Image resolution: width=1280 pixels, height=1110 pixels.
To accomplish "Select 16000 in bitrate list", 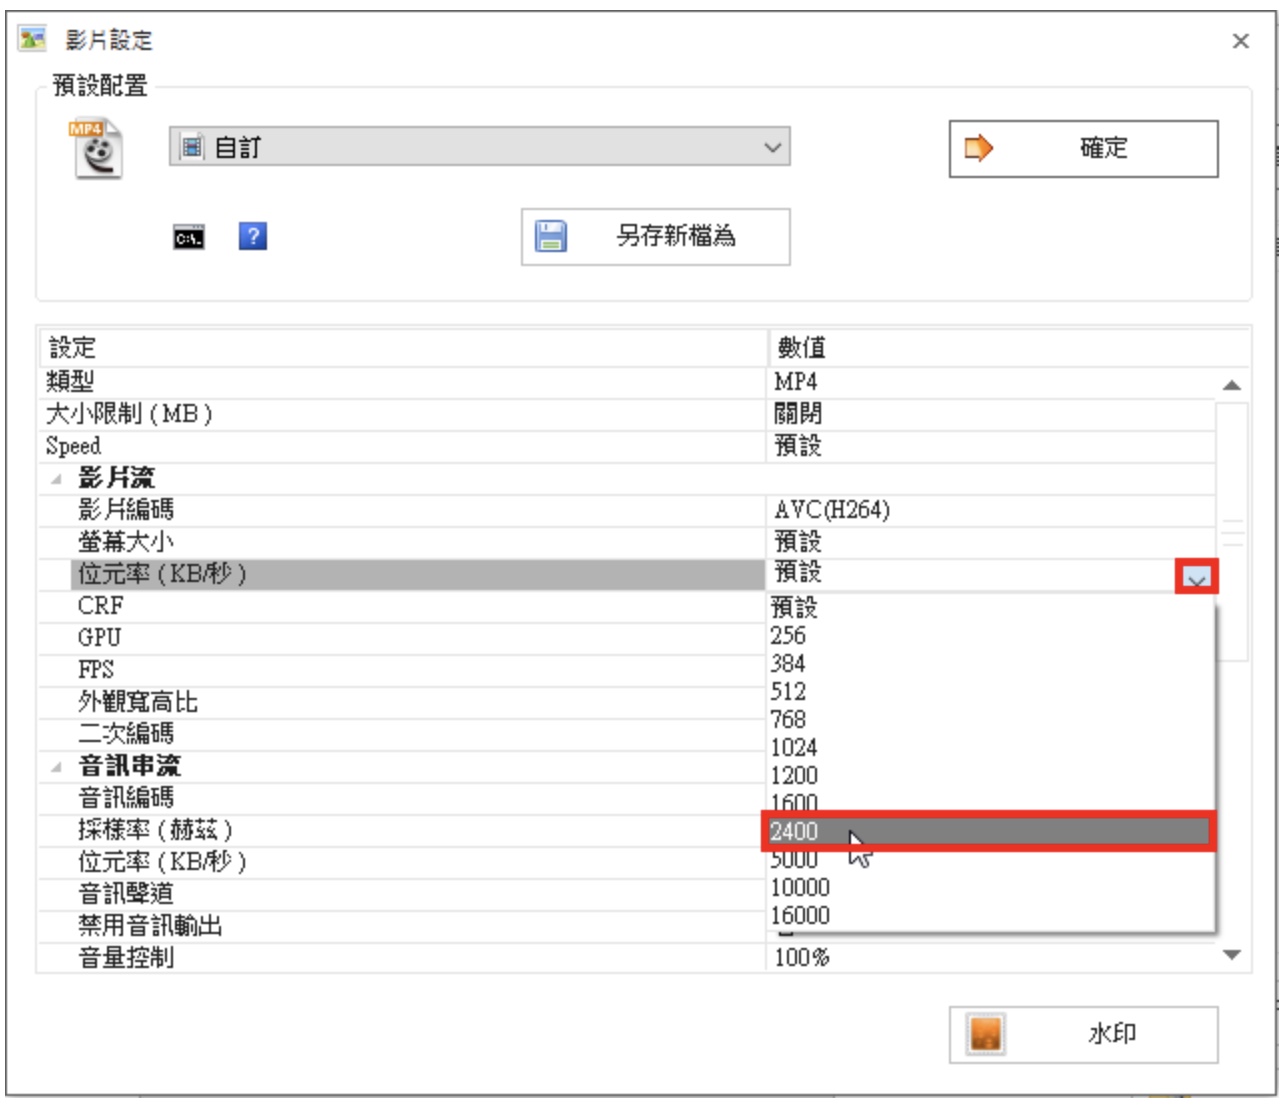I will coord(989,915).
